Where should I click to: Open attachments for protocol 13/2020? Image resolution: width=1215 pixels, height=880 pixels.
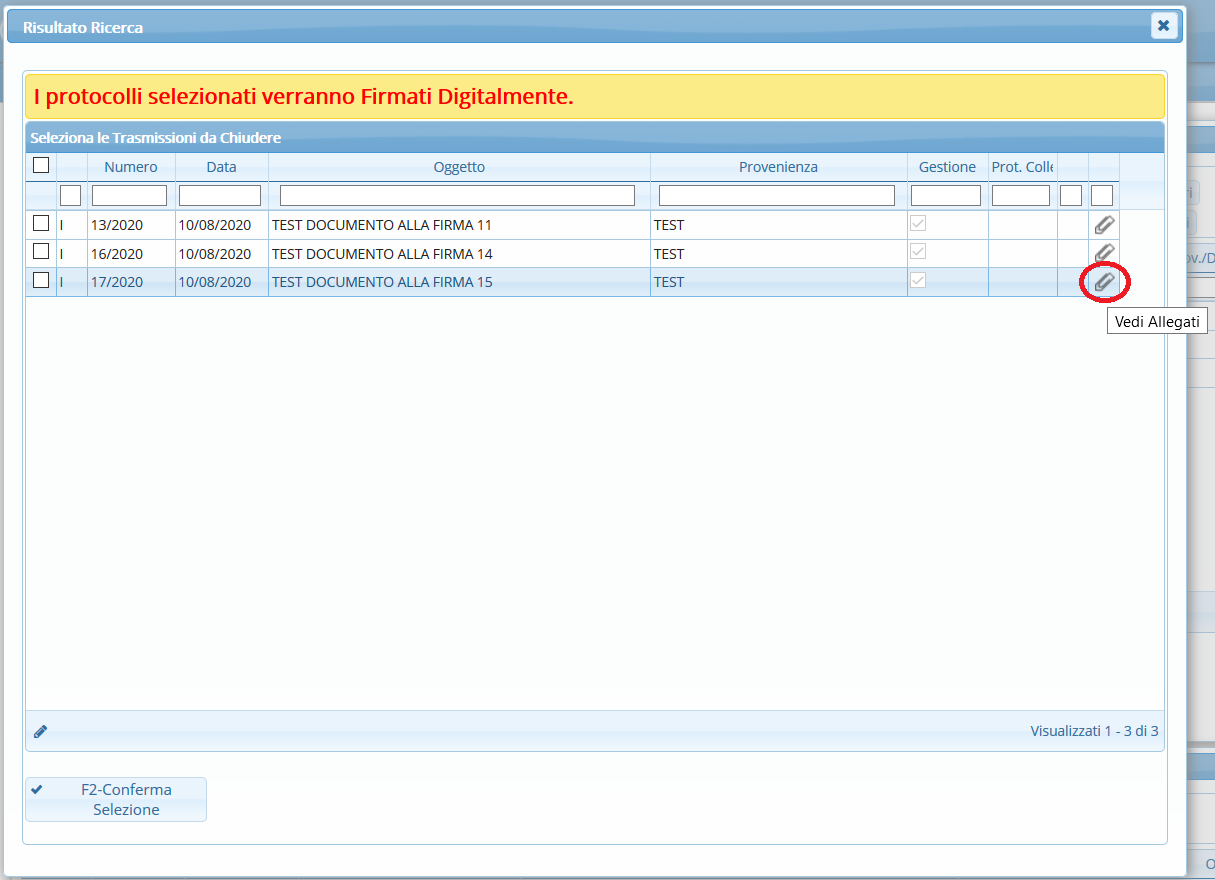click(x=1104, y=225)
